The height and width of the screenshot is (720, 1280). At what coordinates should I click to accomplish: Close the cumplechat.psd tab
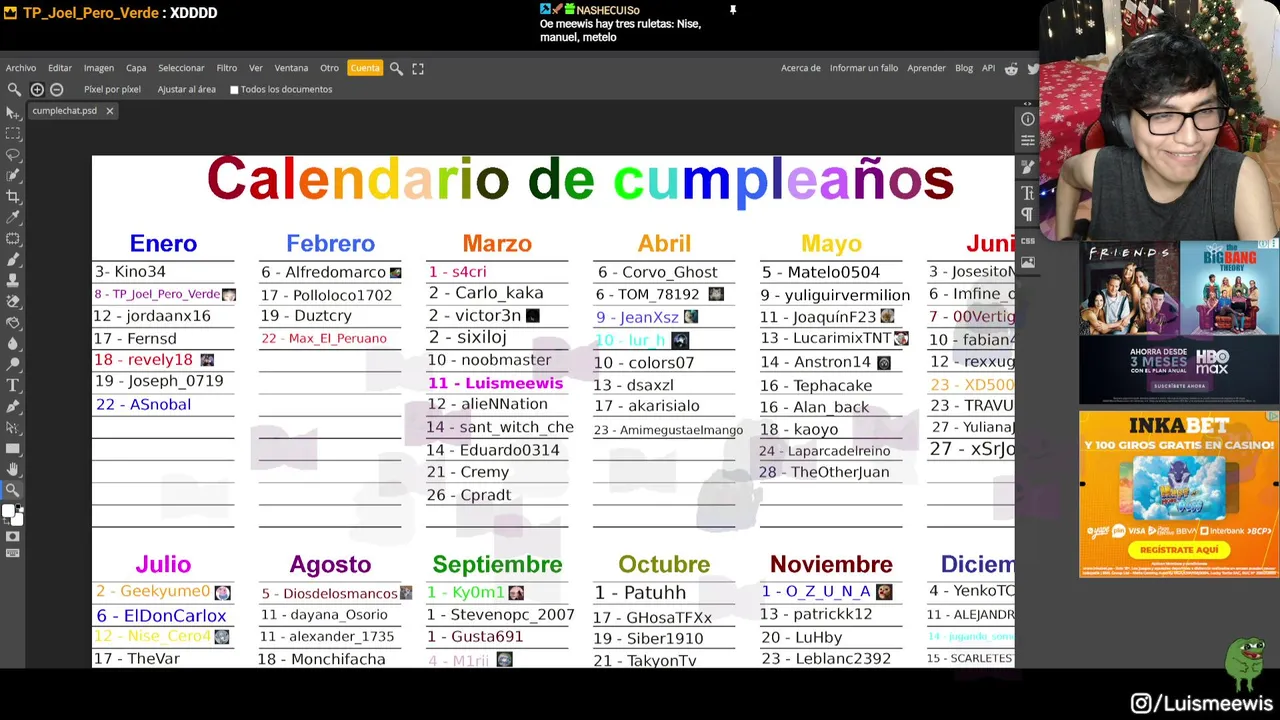[109, 111]
